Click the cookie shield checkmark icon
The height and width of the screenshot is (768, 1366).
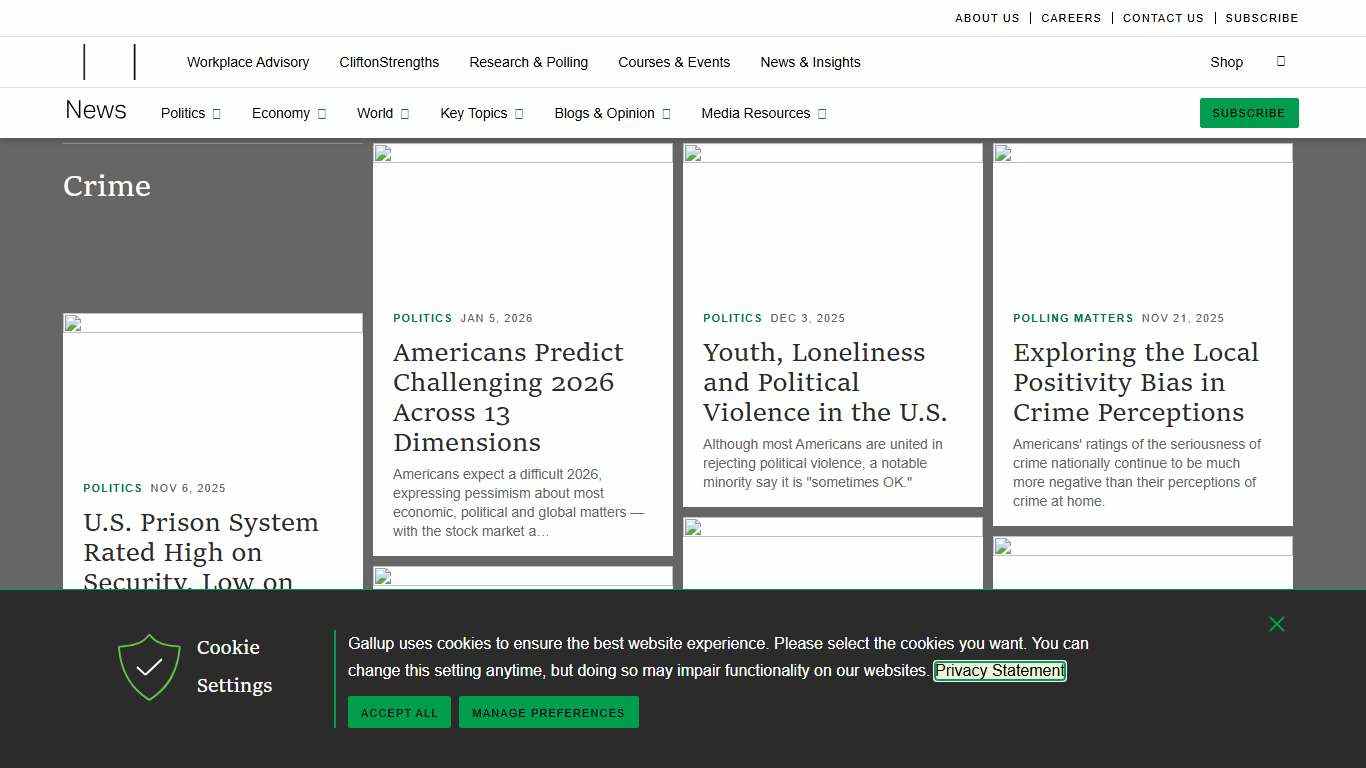pyautogui.click(x=148, y=667)
